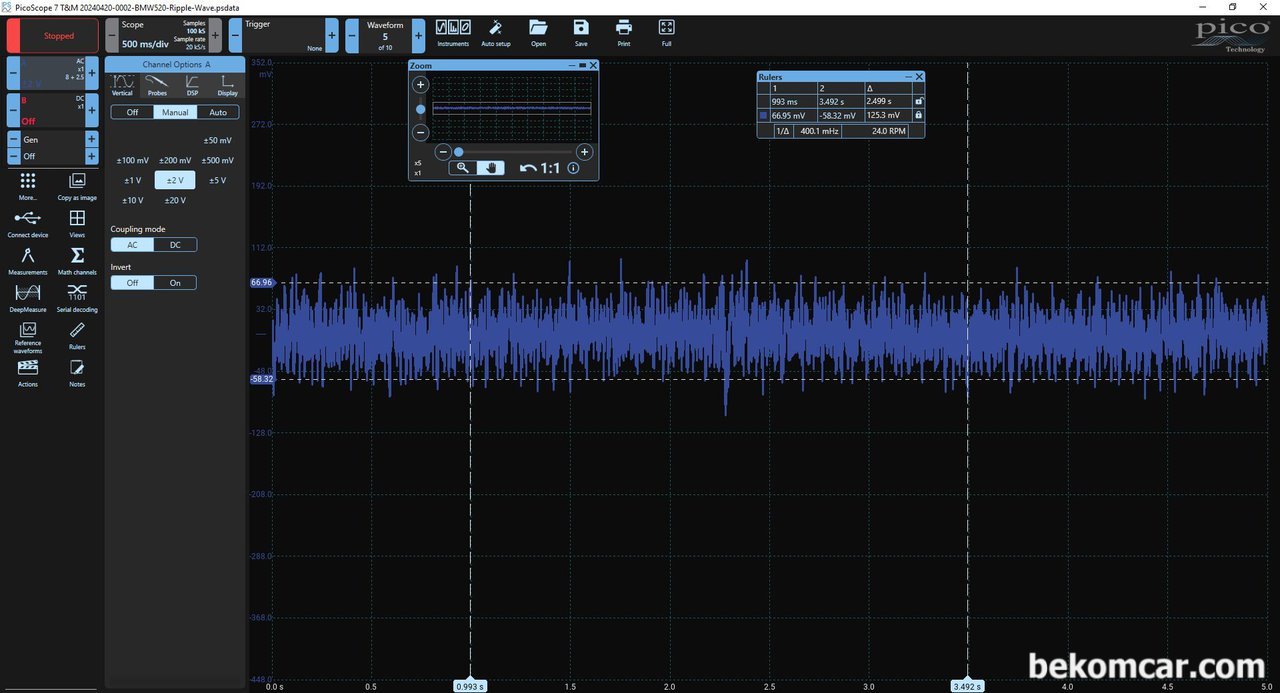Click the Open file folder icon
Viewport: 1280px width, 693px height.
click(539, 32)
